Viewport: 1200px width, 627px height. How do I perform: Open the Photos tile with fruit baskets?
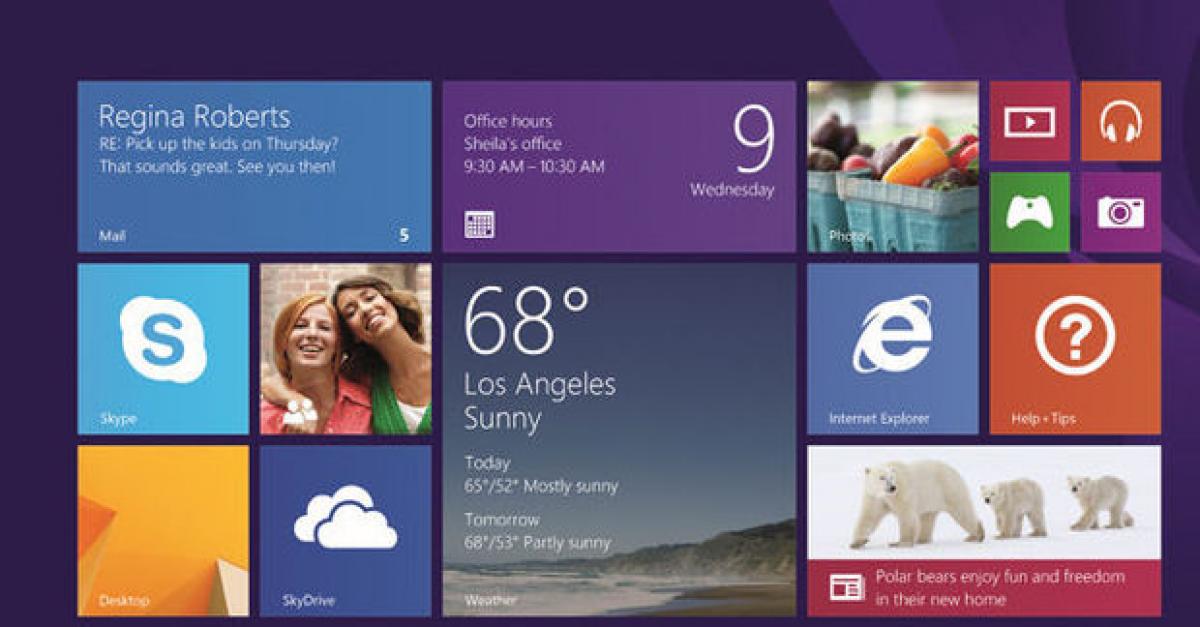(x=893, y=166)
